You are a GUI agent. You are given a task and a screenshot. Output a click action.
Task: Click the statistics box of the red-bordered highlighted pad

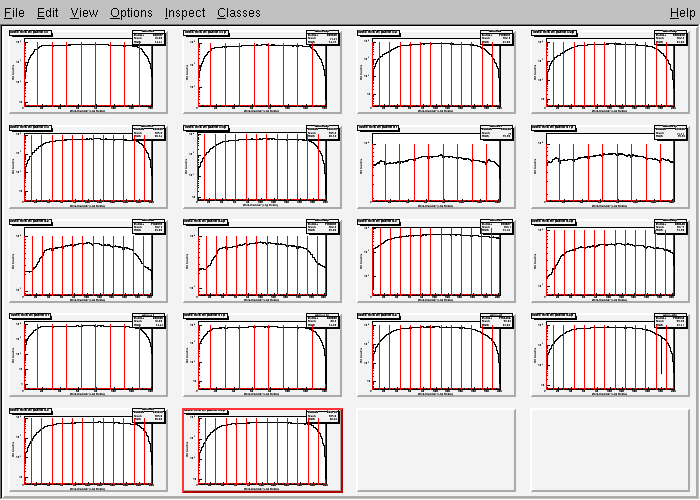pos(322,416)
